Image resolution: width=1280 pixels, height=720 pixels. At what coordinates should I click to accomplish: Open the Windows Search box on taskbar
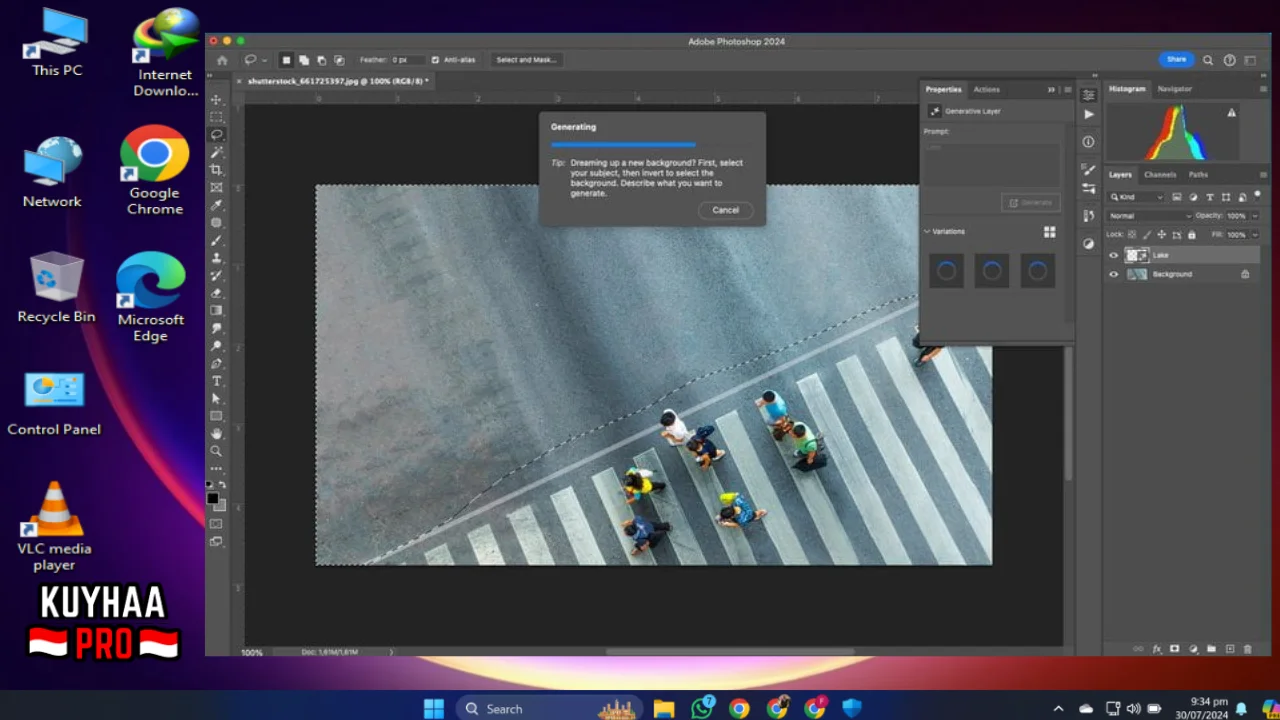click(550, 708)
